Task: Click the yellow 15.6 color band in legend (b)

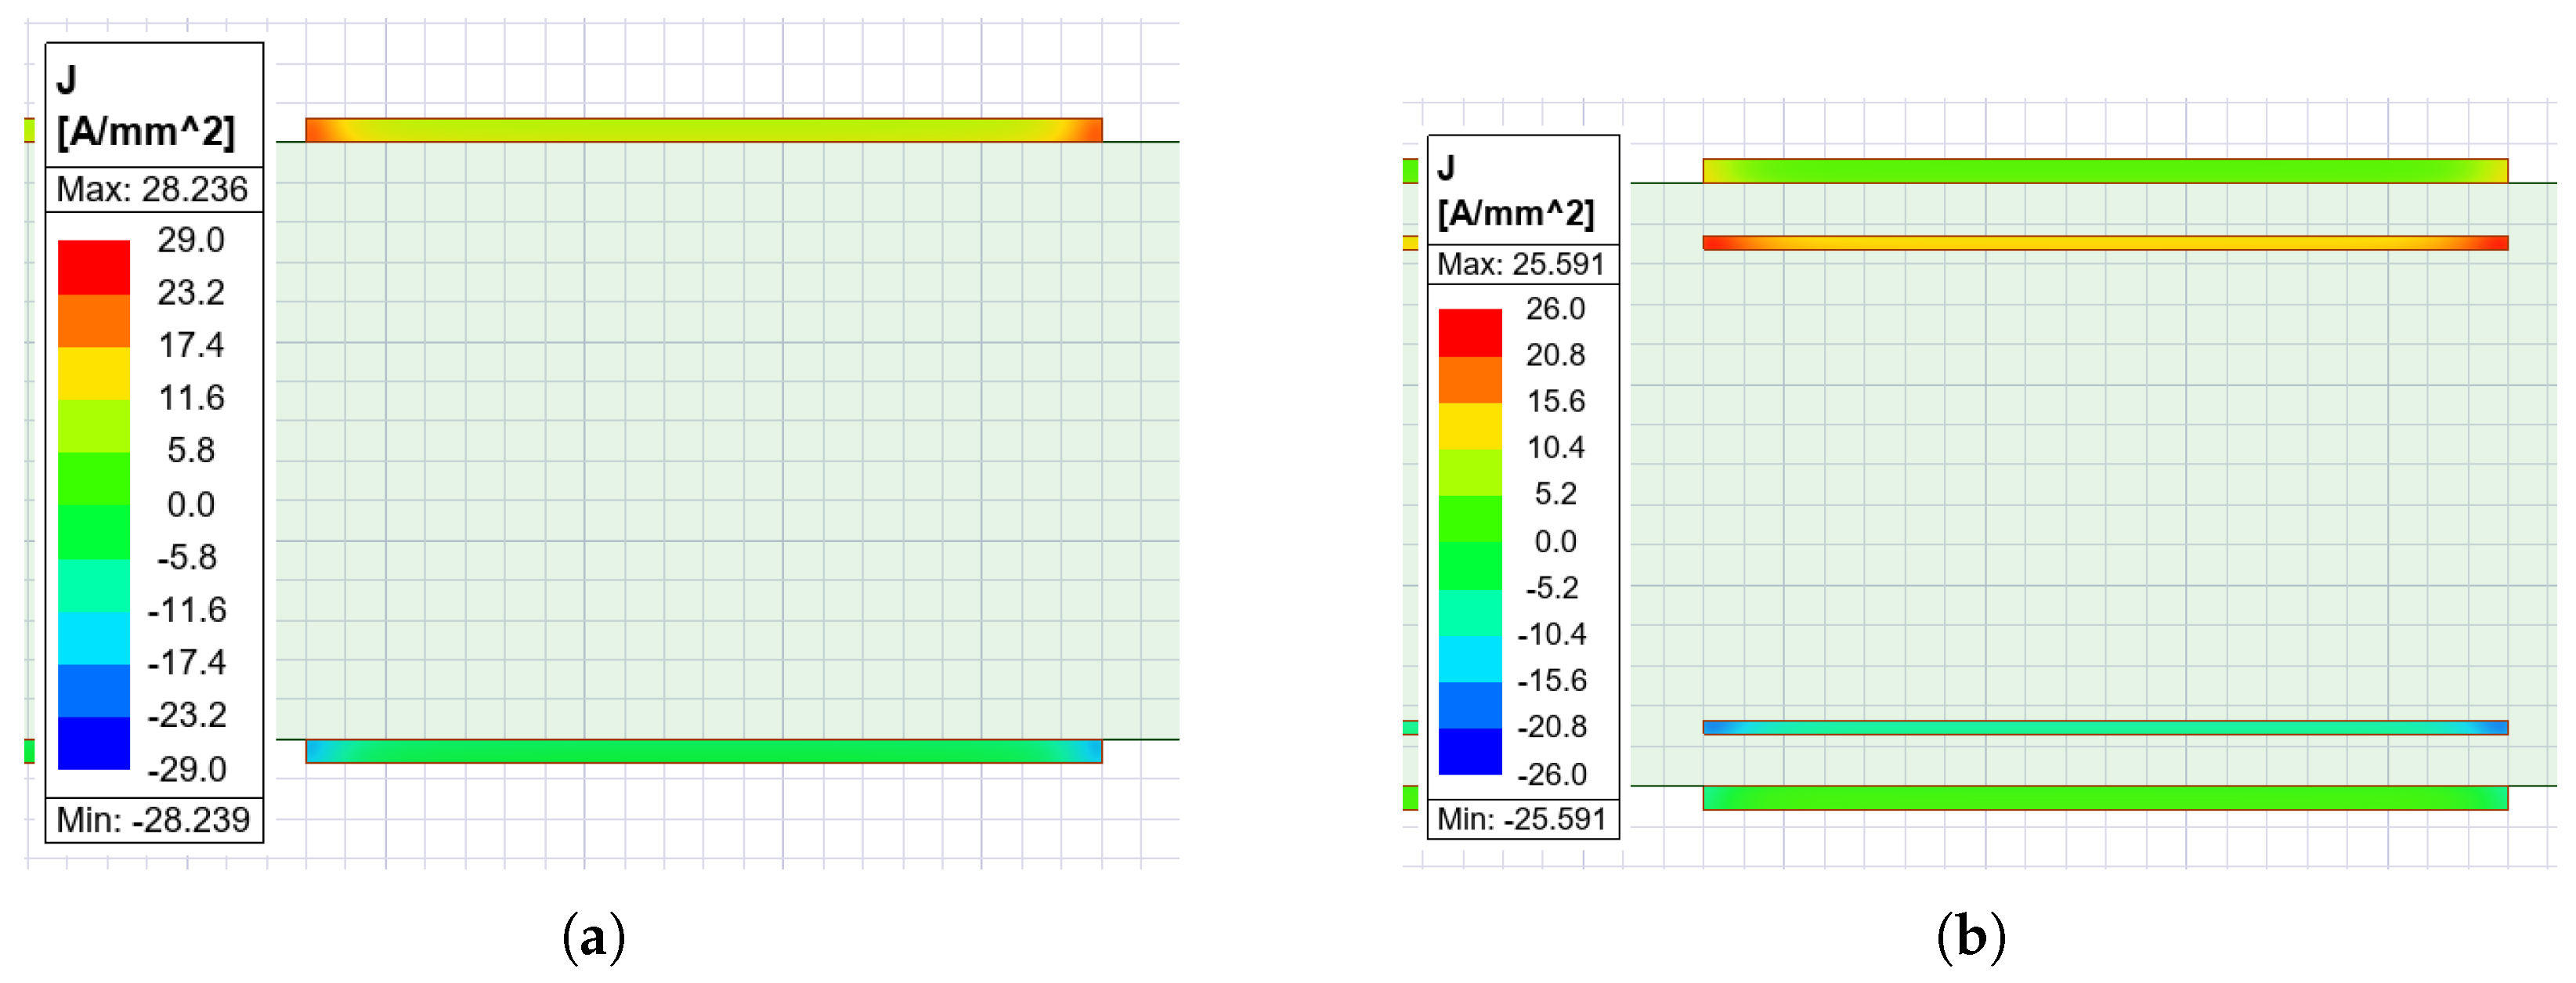Action: click(1469, 426)
